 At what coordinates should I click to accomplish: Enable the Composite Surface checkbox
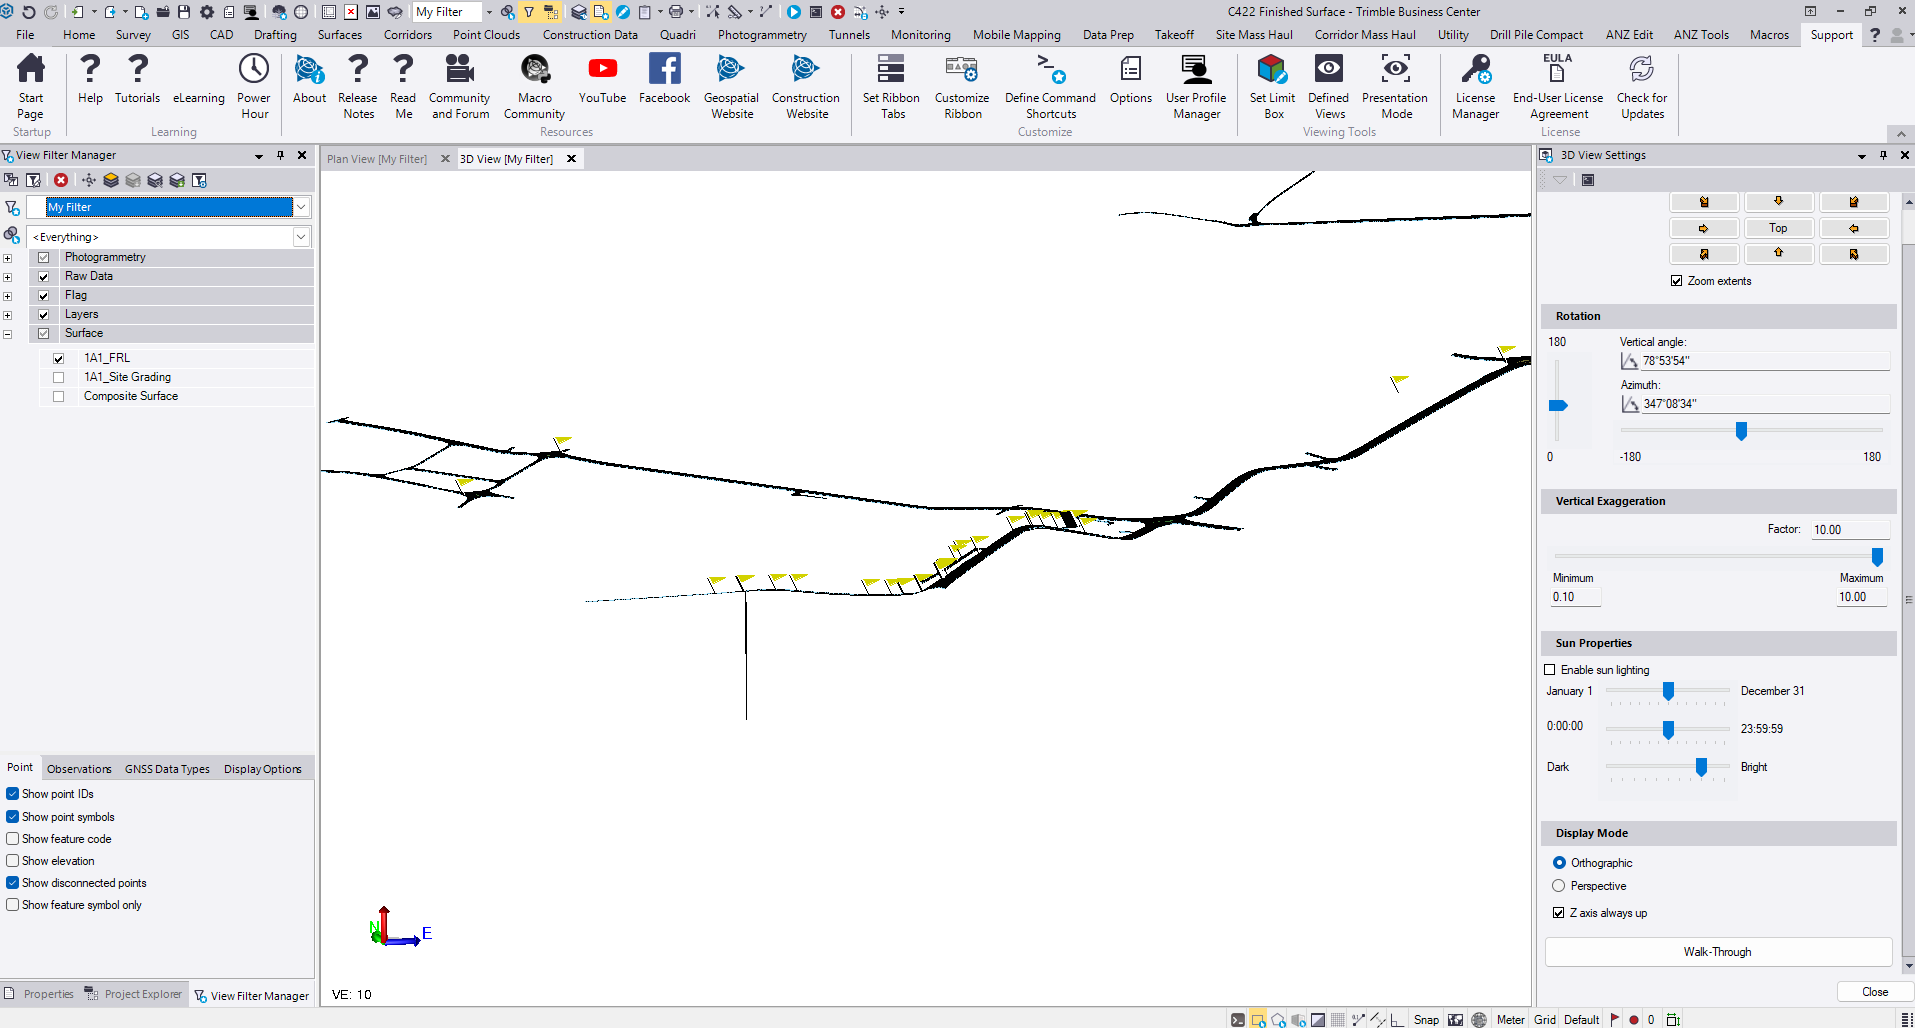click(x=59, y=396)
